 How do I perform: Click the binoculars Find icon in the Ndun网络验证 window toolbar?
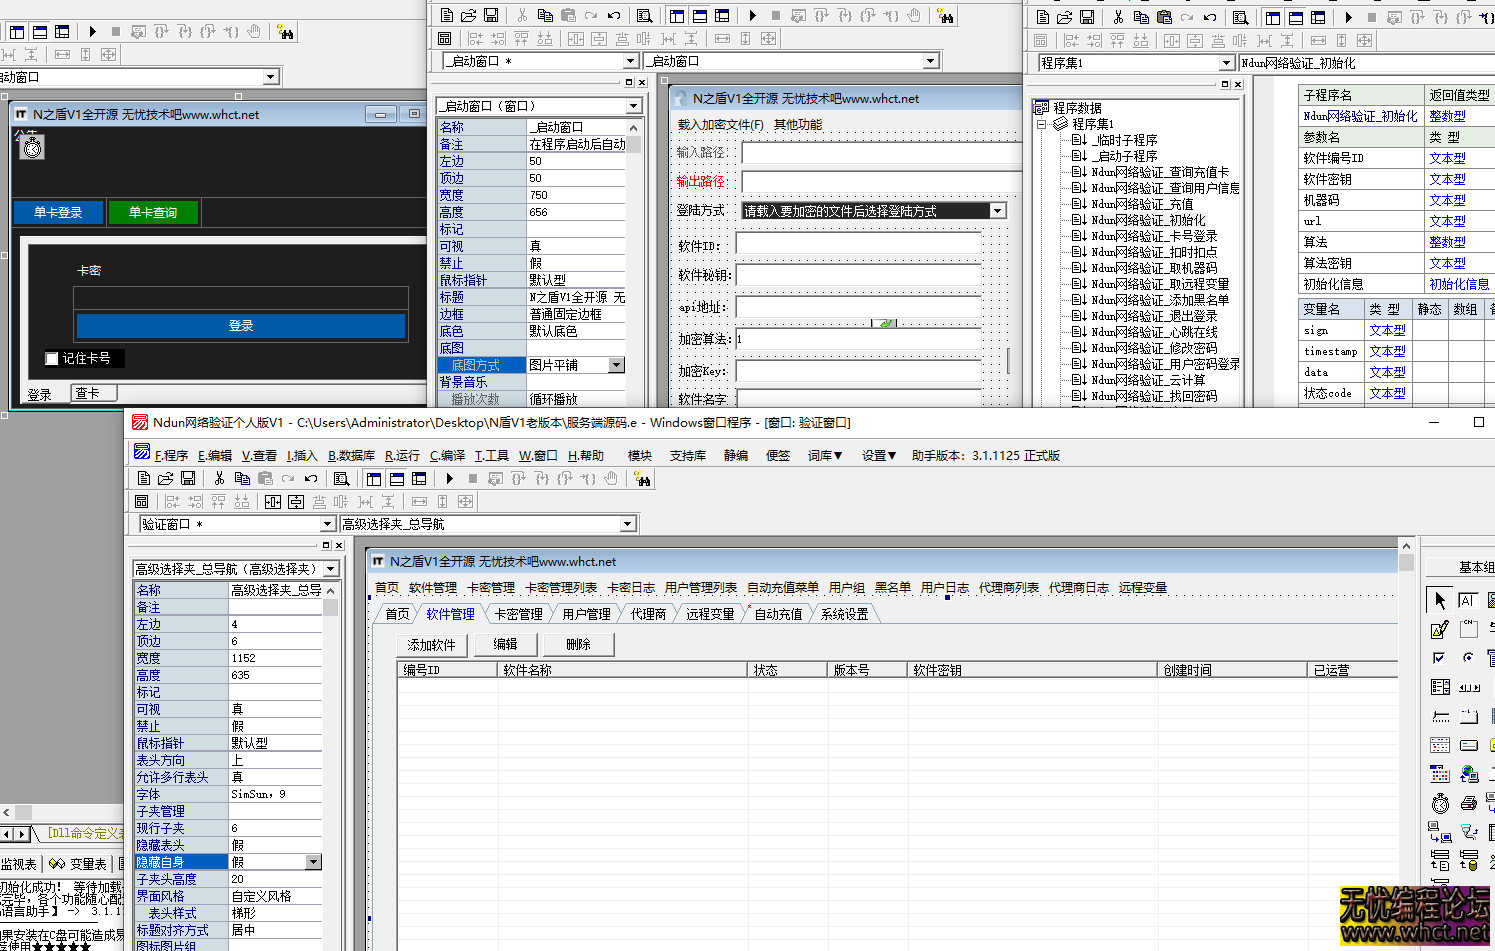(642, 480)
